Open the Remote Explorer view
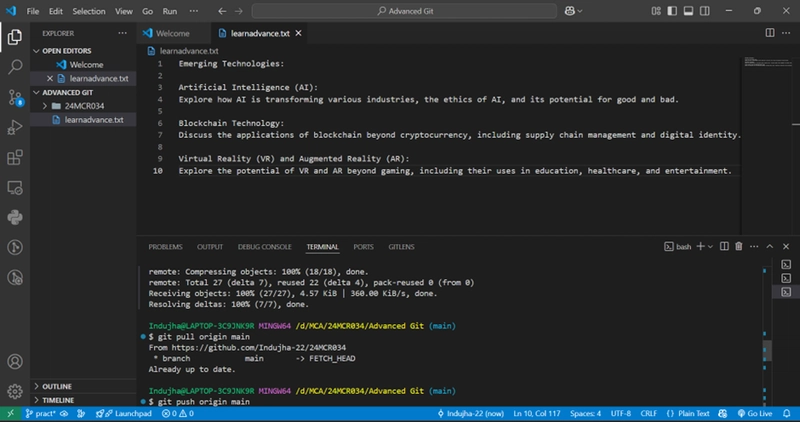This screenshot has height=422, width=800. pyautogui.click(x=15, y=187)
